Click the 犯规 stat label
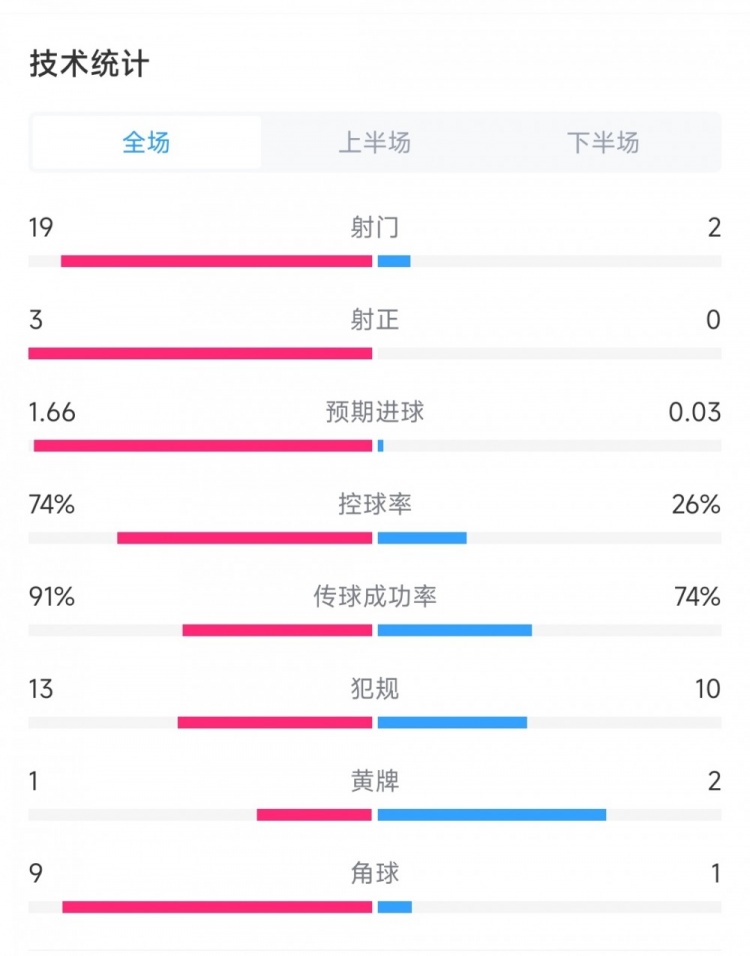Viewport: 750px width, 956px height. 375,689
